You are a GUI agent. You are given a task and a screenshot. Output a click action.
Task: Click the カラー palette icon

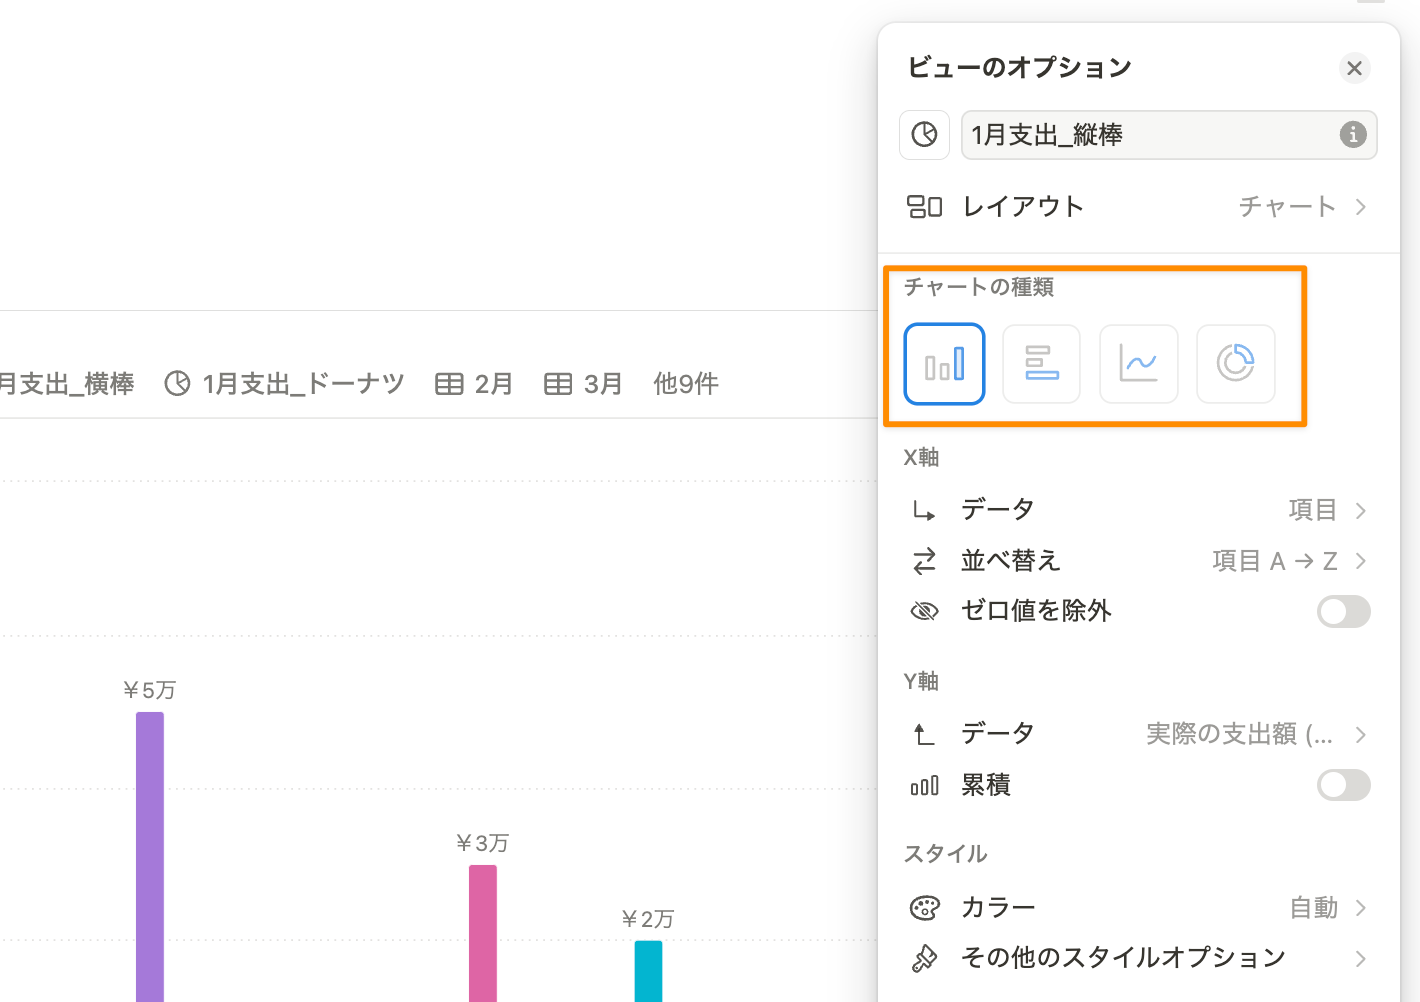(924, 908)
